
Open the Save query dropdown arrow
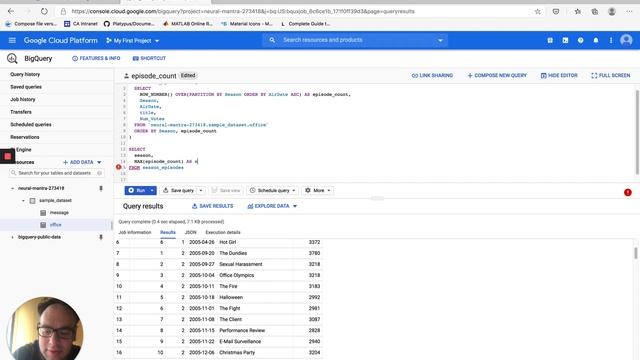[x=201, y=191]
